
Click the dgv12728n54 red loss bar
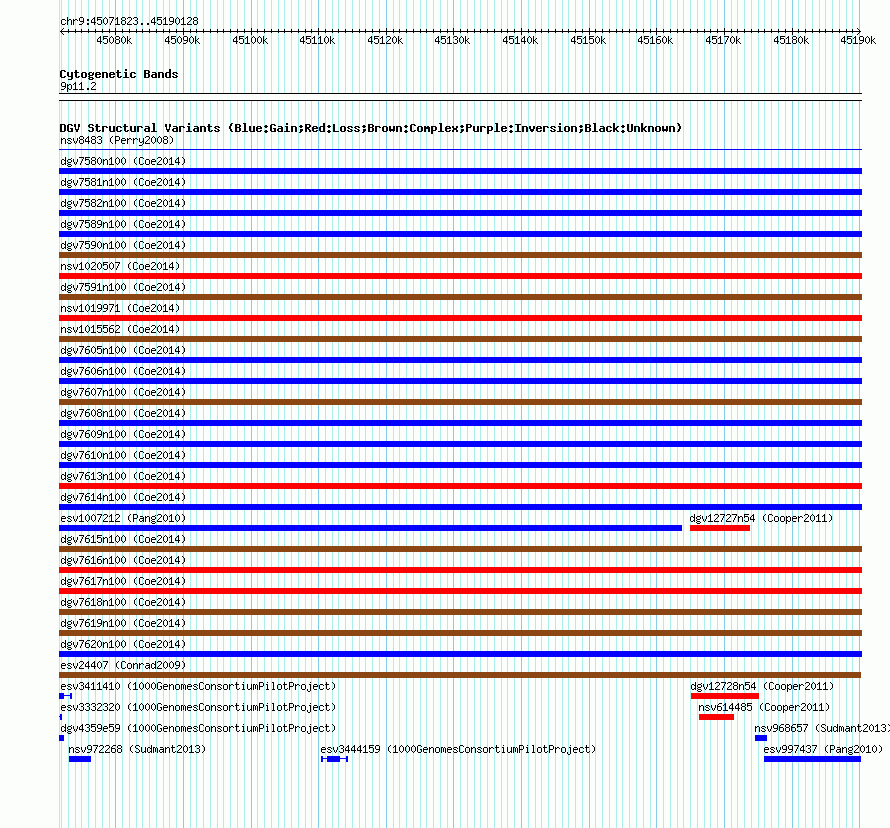pos(725,696)
